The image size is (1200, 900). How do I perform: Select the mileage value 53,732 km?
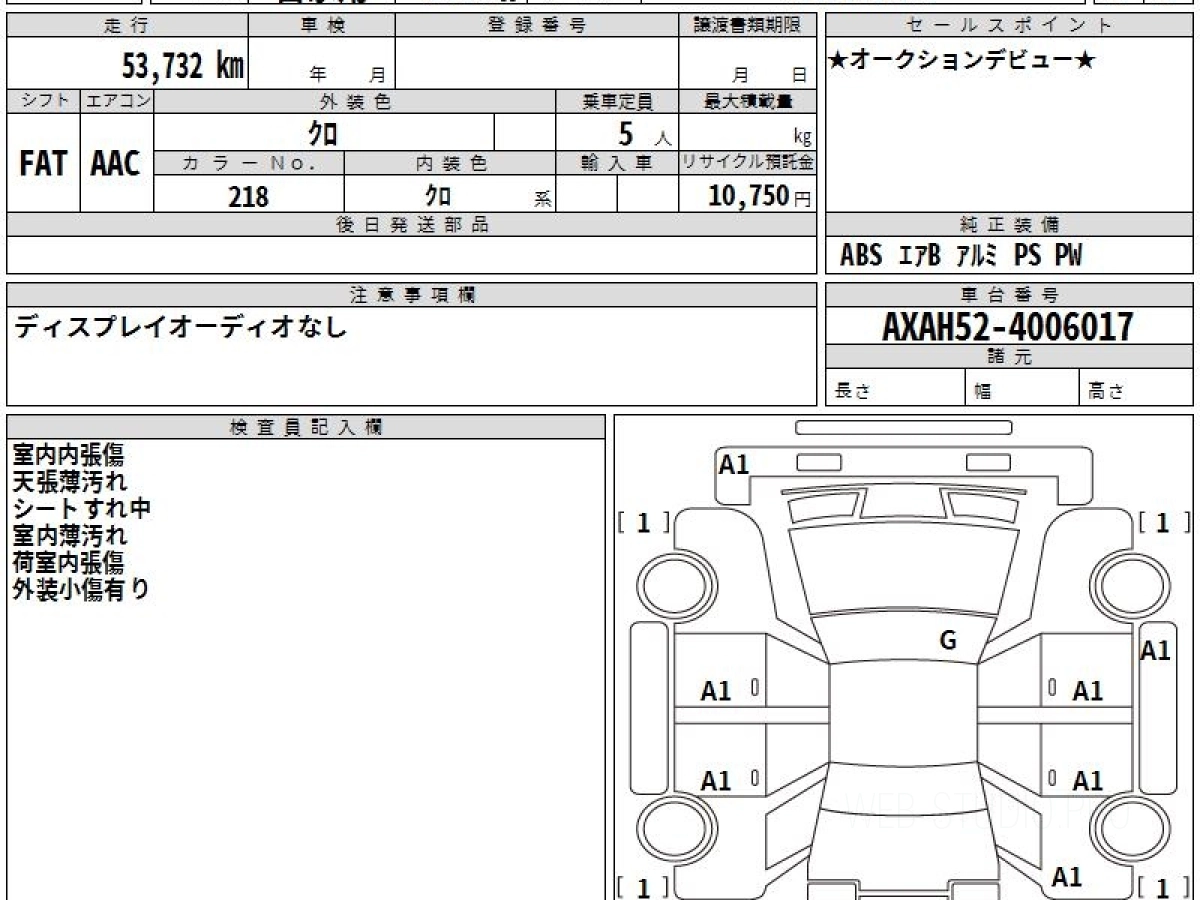click(x=183, y=66)
